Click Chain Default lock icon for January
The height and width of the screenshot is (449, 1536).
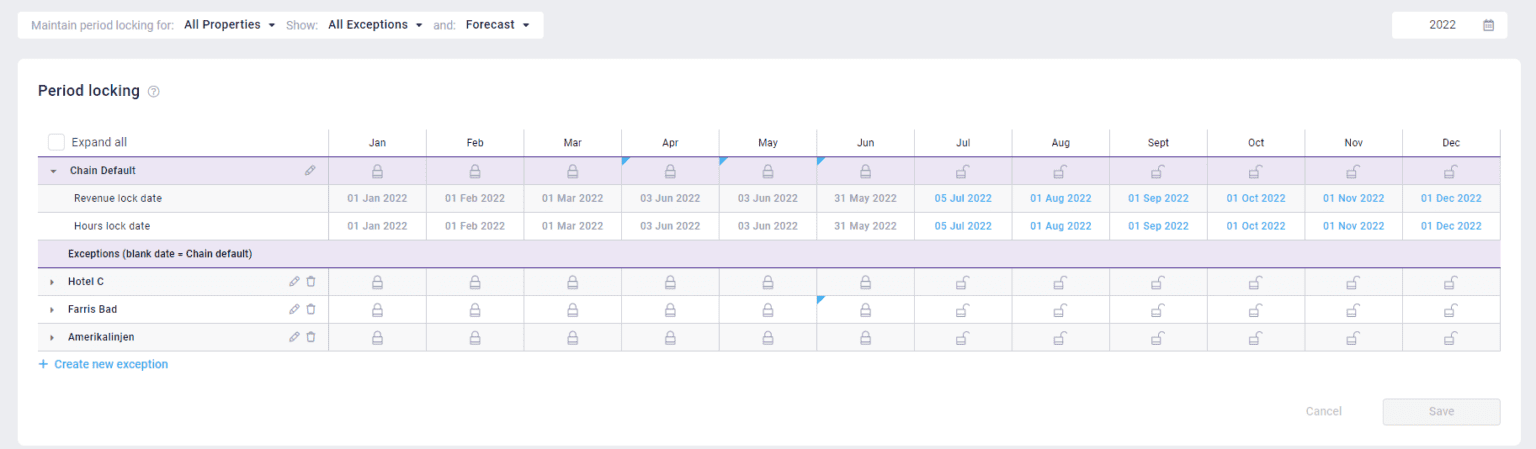378,171
